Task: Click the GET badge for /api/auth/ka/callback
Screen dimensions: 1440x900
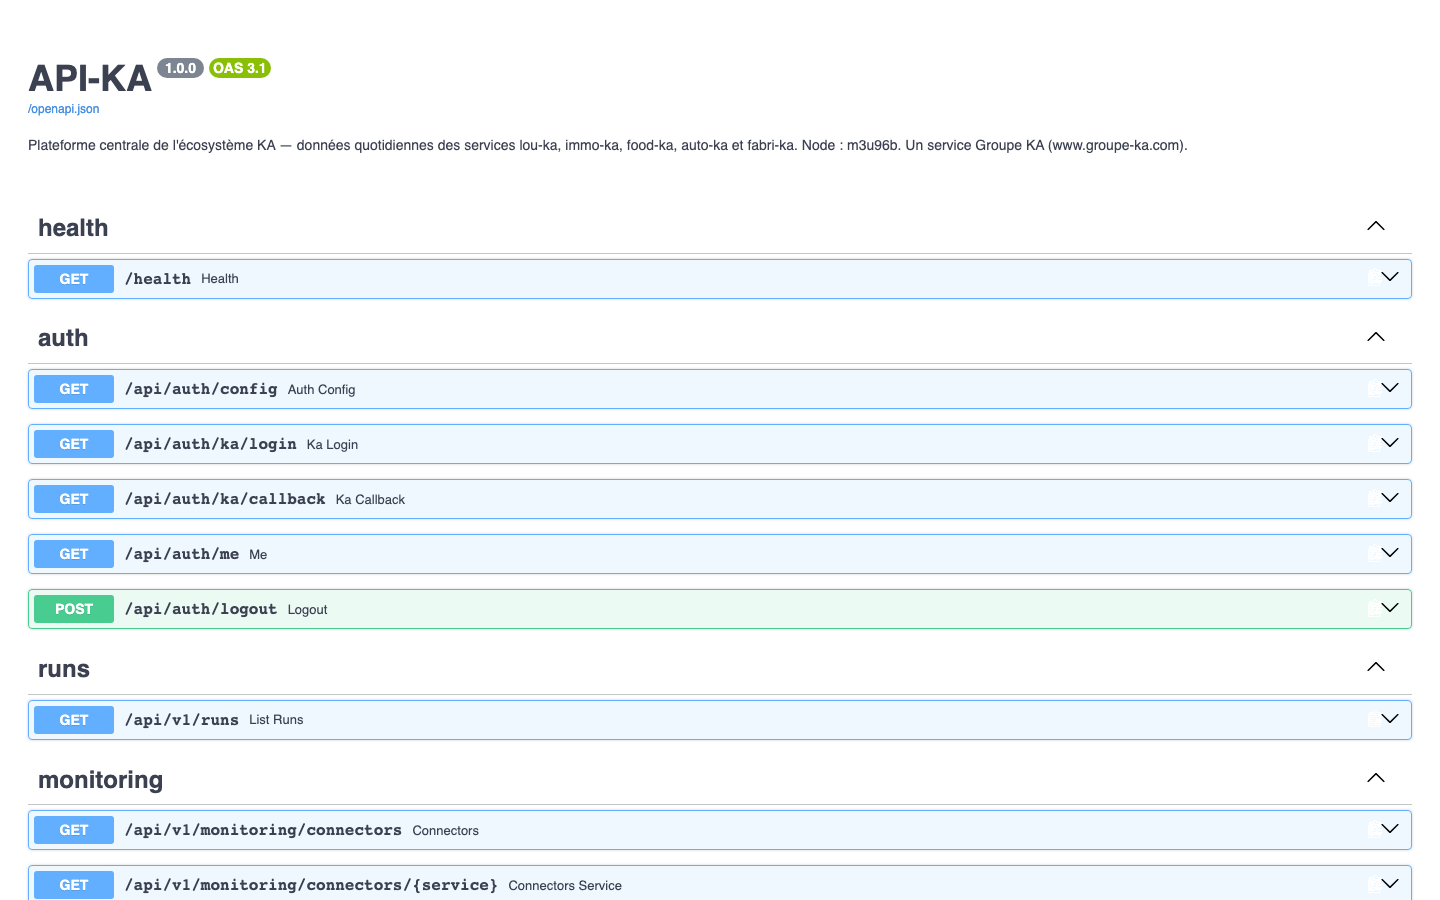Action: [x=74, y=499]
